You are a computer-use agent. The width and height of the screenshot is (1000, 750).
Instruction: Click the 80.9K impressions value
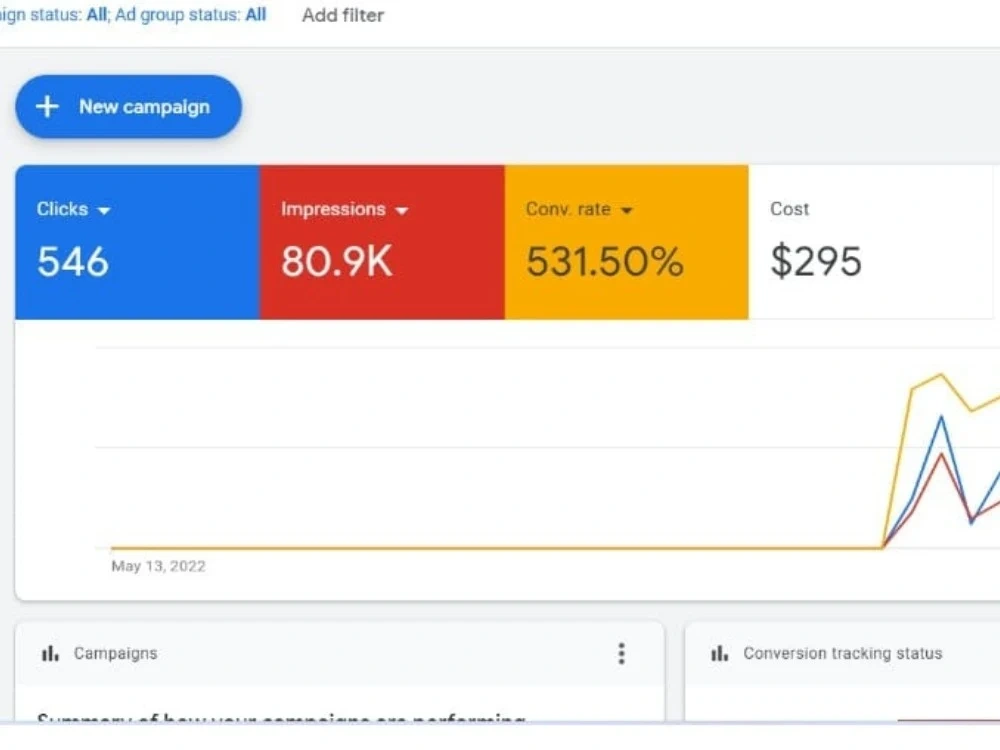pyautogui.click(x=337, y=261)
